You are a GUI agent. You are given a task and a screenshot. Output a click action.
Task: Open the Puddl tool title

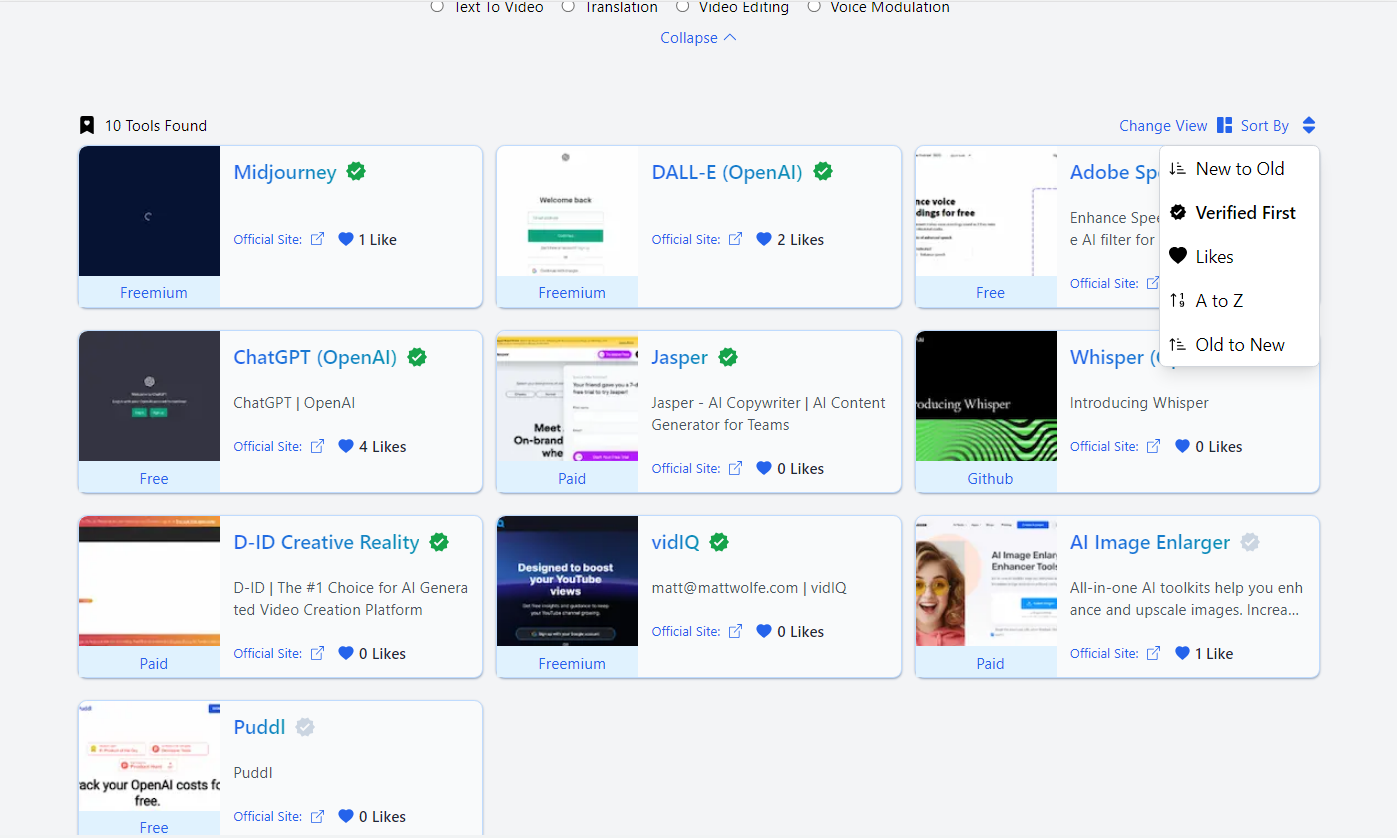259,727
